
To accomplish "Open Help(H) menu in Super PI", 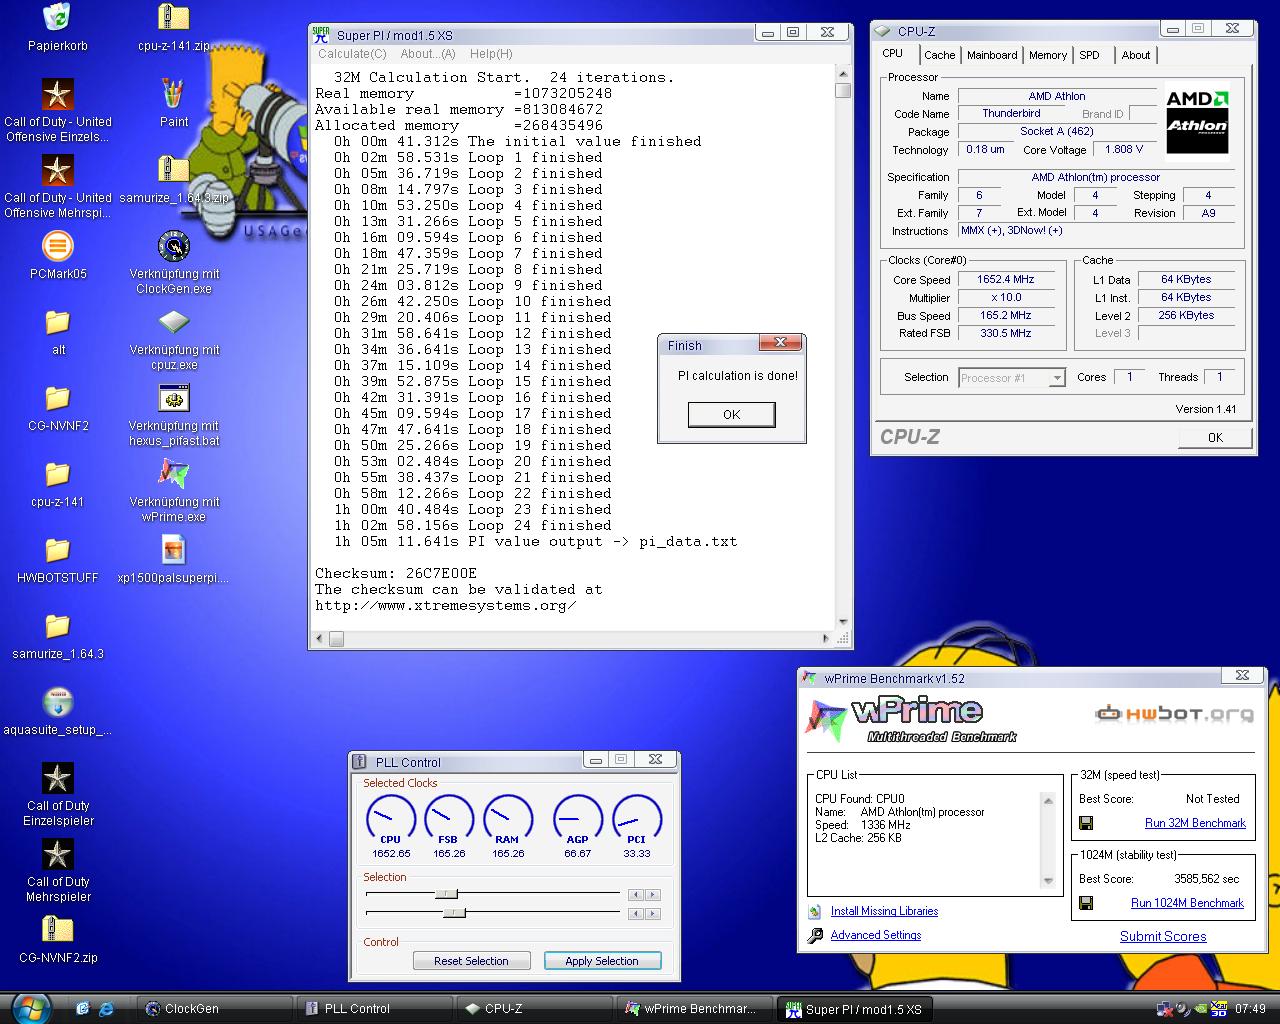I will [491, 54].
